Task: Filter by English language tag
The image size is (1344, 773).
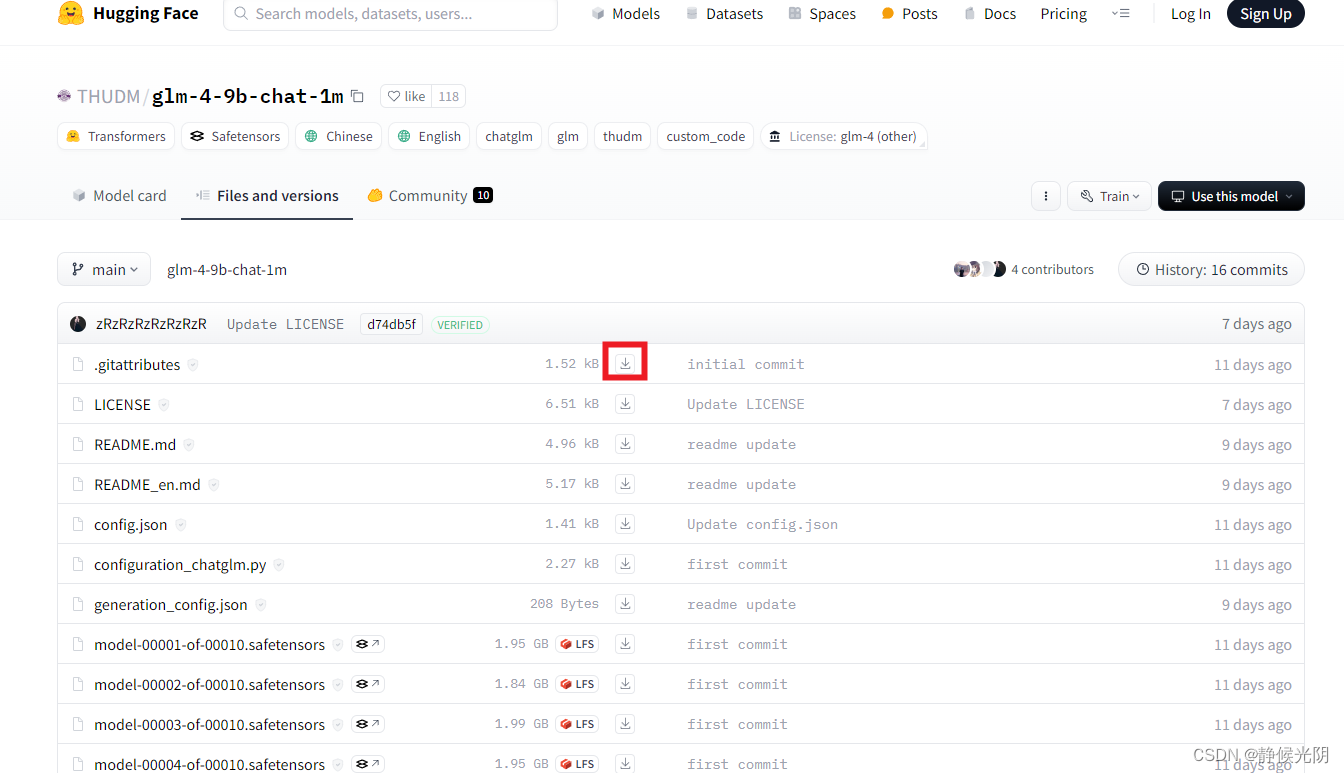Action: click(429, 136)
